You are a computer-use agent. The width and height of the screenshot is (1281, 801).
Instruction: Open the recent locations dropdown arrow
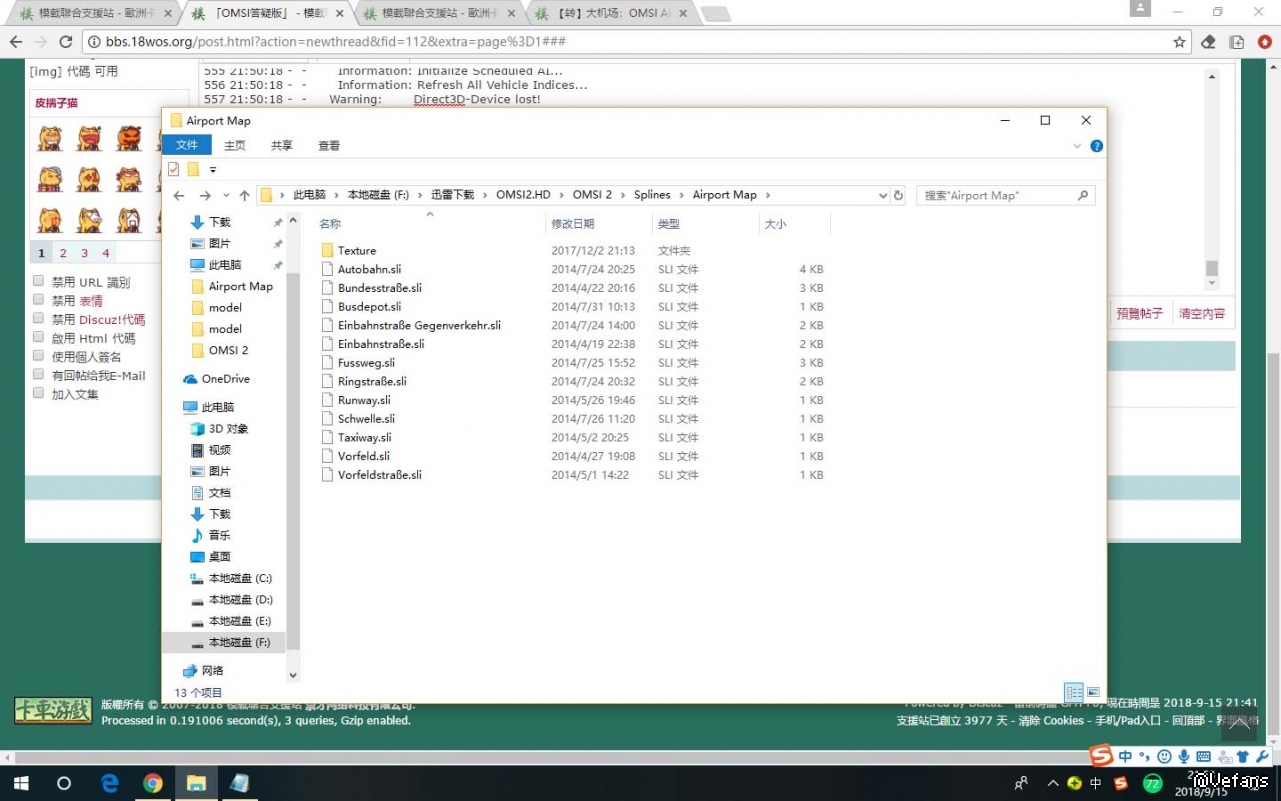point(226,196)
